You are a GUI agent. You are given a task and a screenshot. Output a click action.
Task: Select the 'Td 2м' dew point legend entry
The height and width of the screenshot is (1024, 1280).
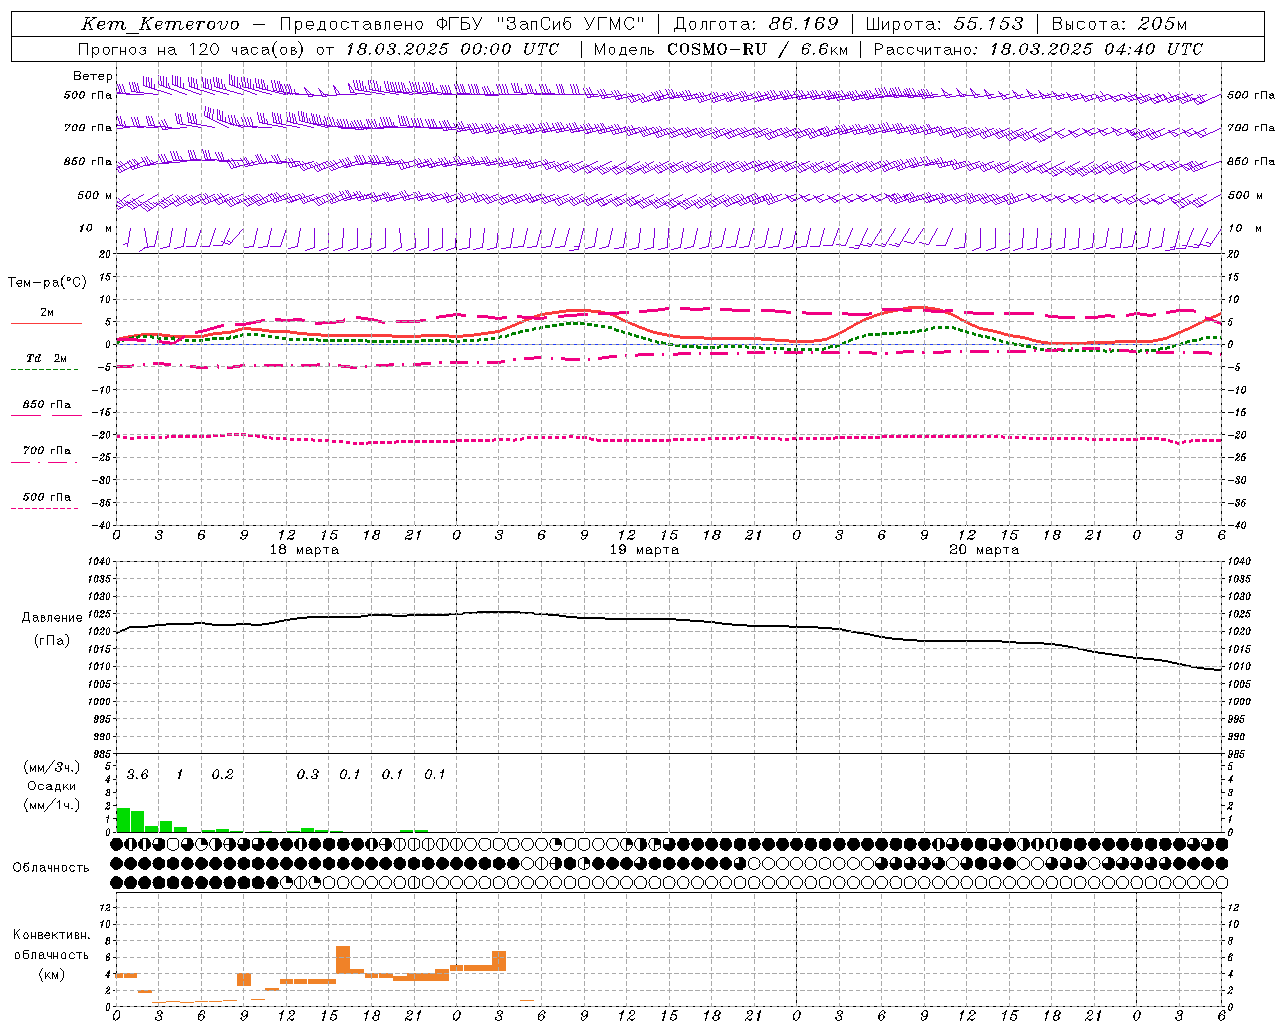tap(47, 358)
